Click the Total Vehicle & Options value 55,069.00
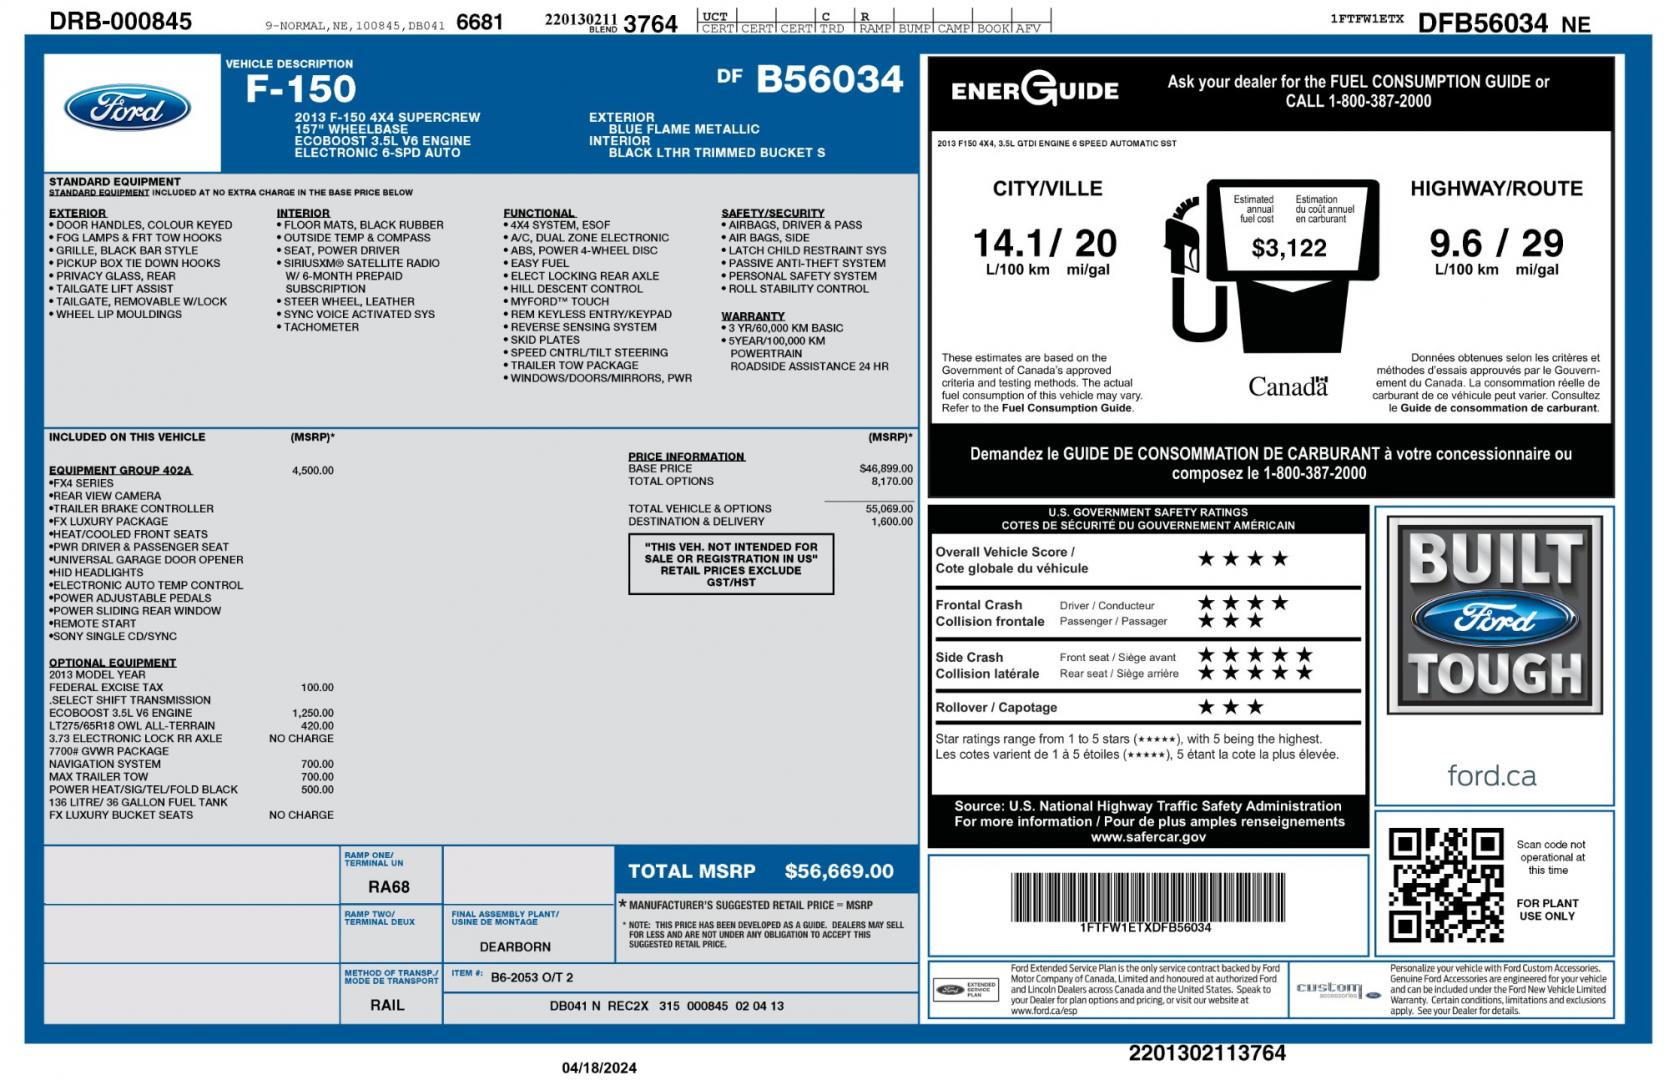 (889, 508)
